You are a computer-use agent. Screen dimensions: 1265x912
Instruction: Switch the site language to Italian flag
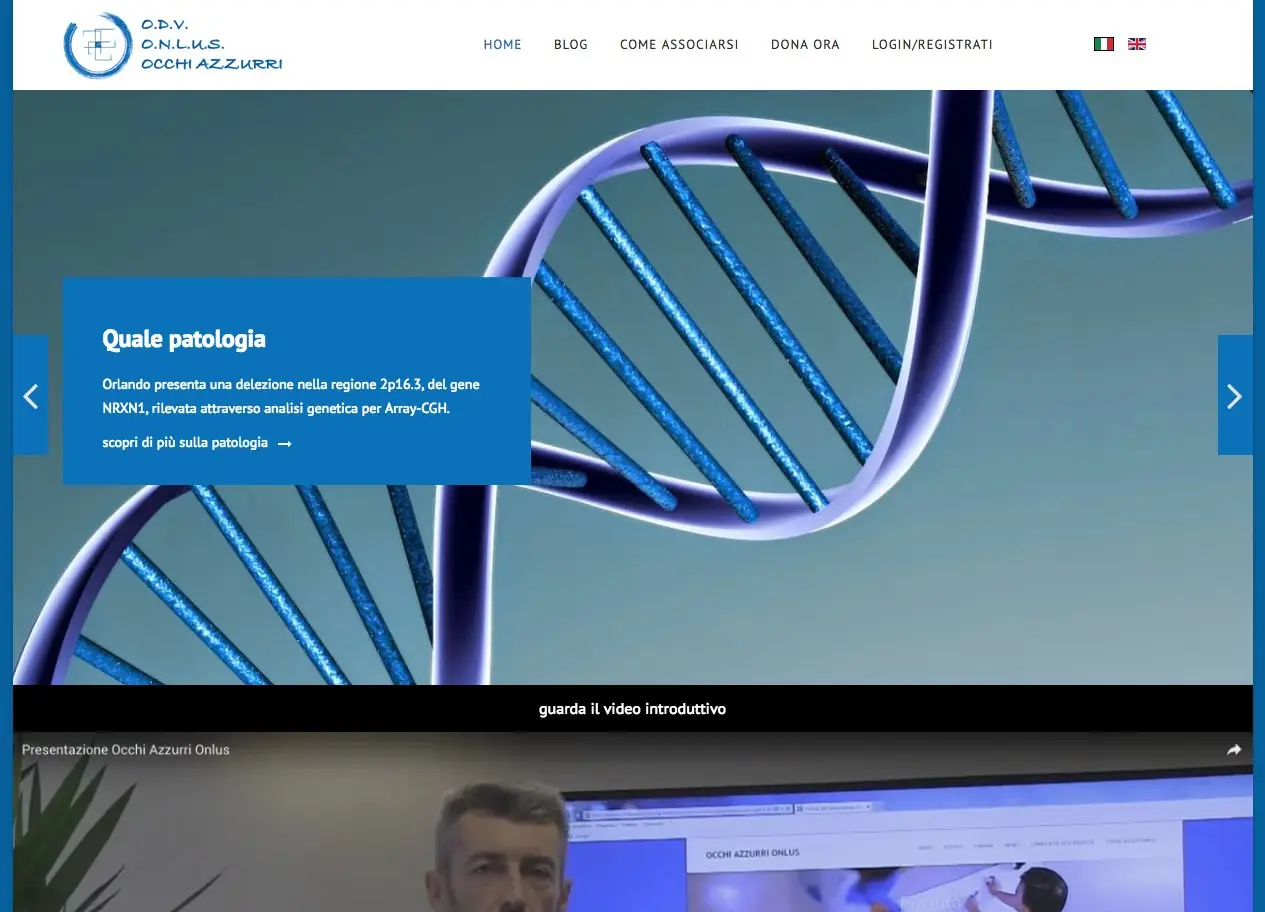pos(1104,44)
